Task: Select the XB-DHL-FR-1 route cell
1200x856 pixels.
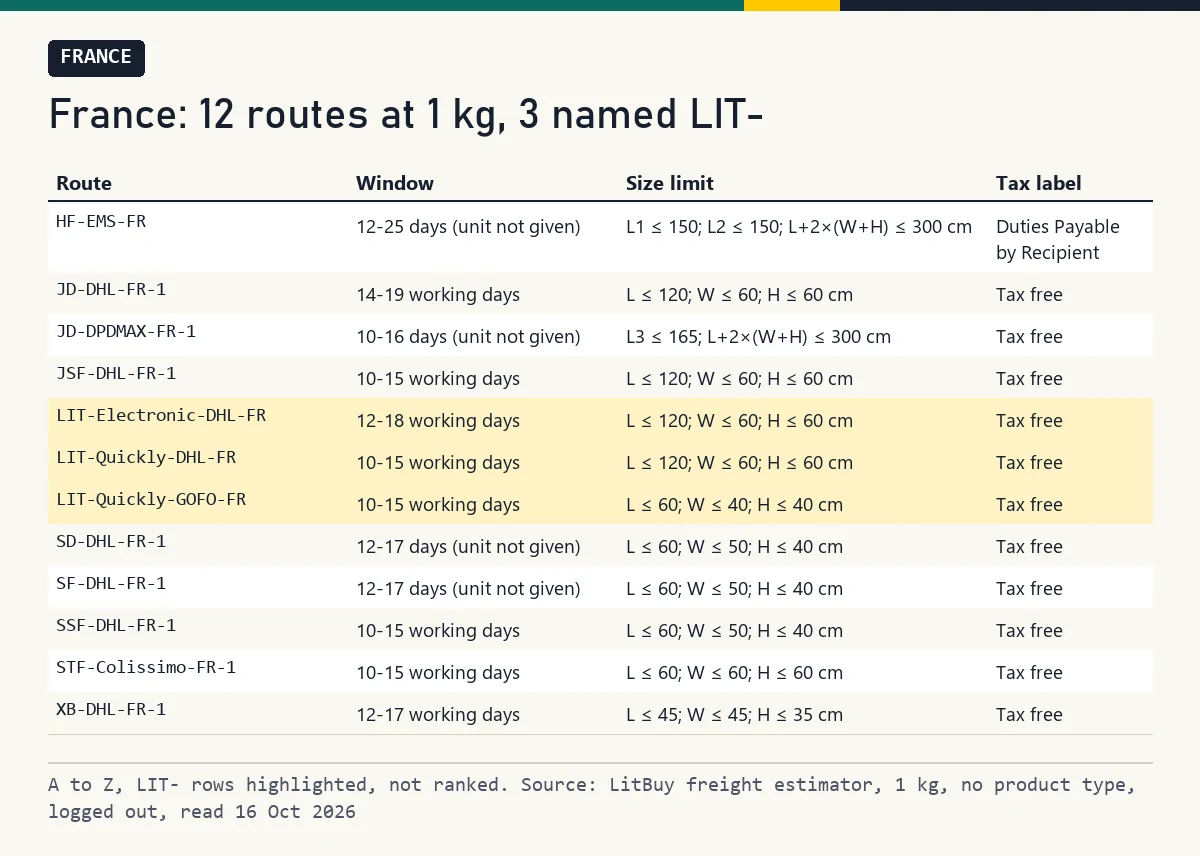Action: pyautogui.click(x=111, y=709)
